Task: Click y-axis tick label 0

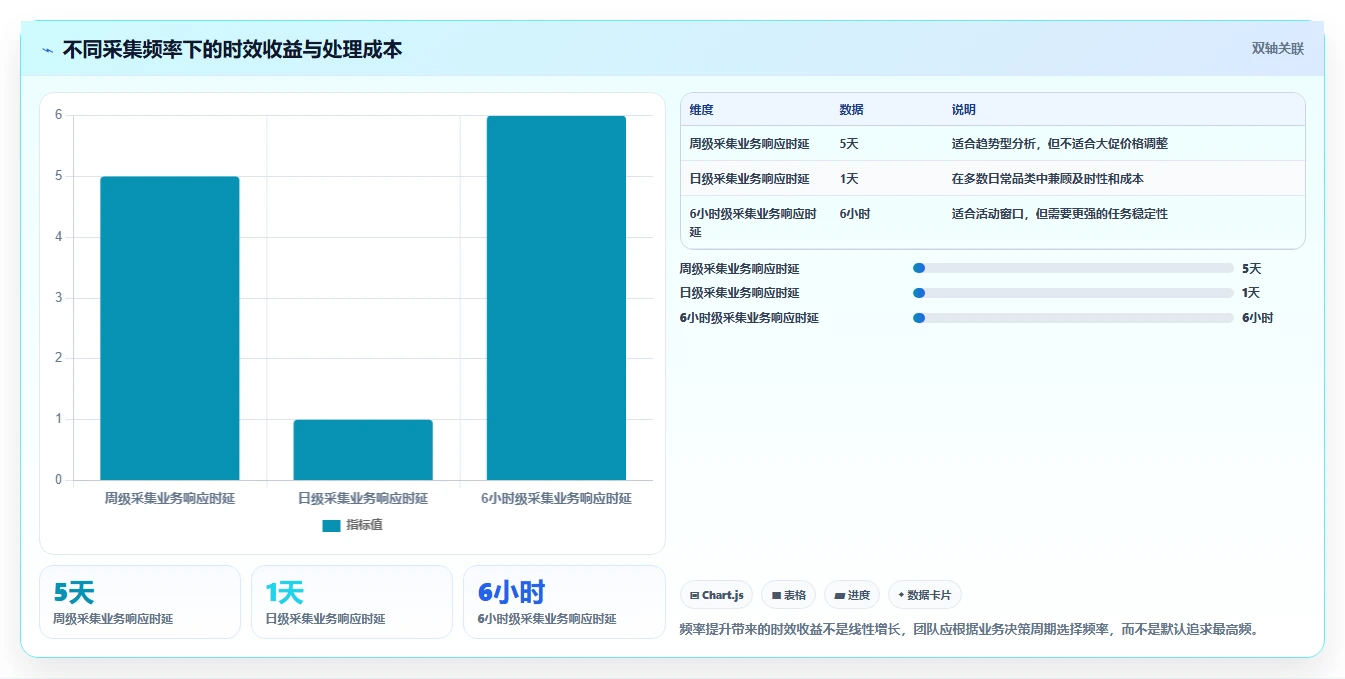Action: click(58, 480)
